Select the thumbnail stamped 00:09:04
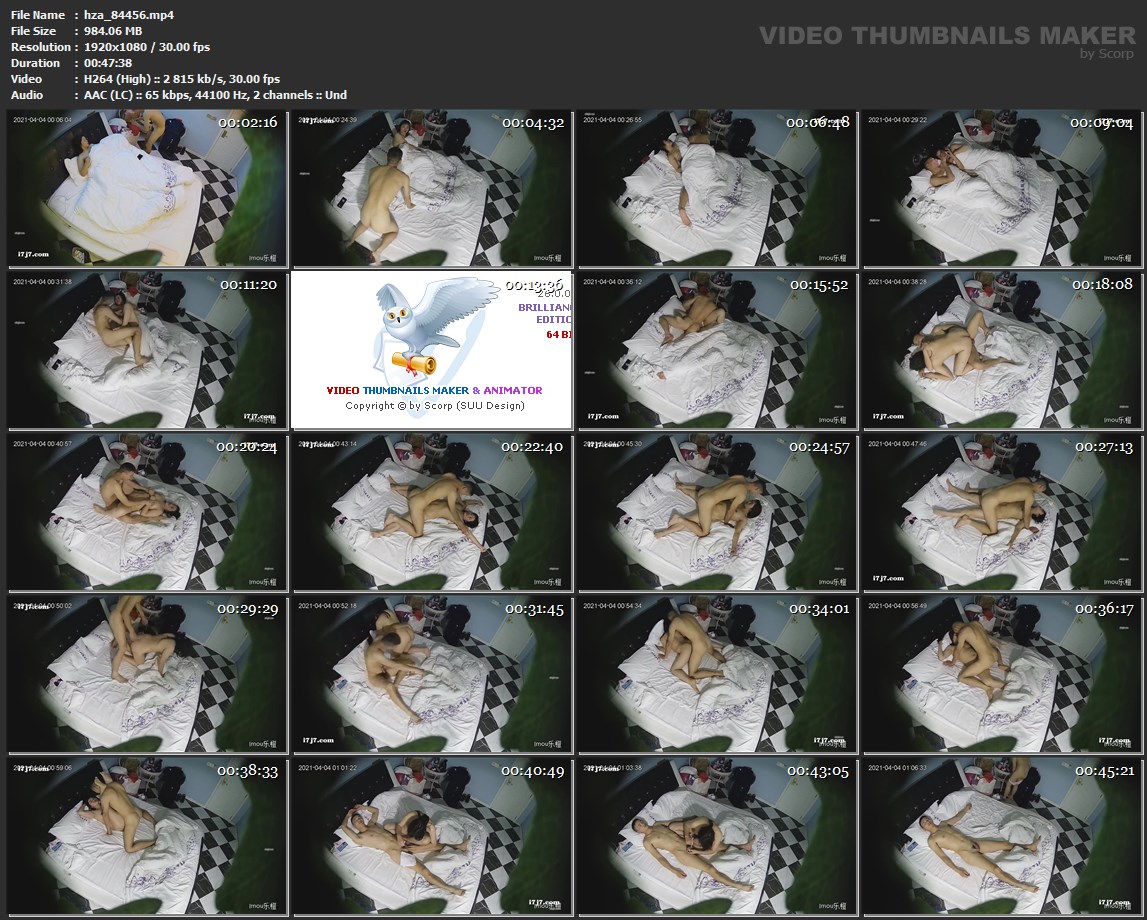 (1002, 188)
